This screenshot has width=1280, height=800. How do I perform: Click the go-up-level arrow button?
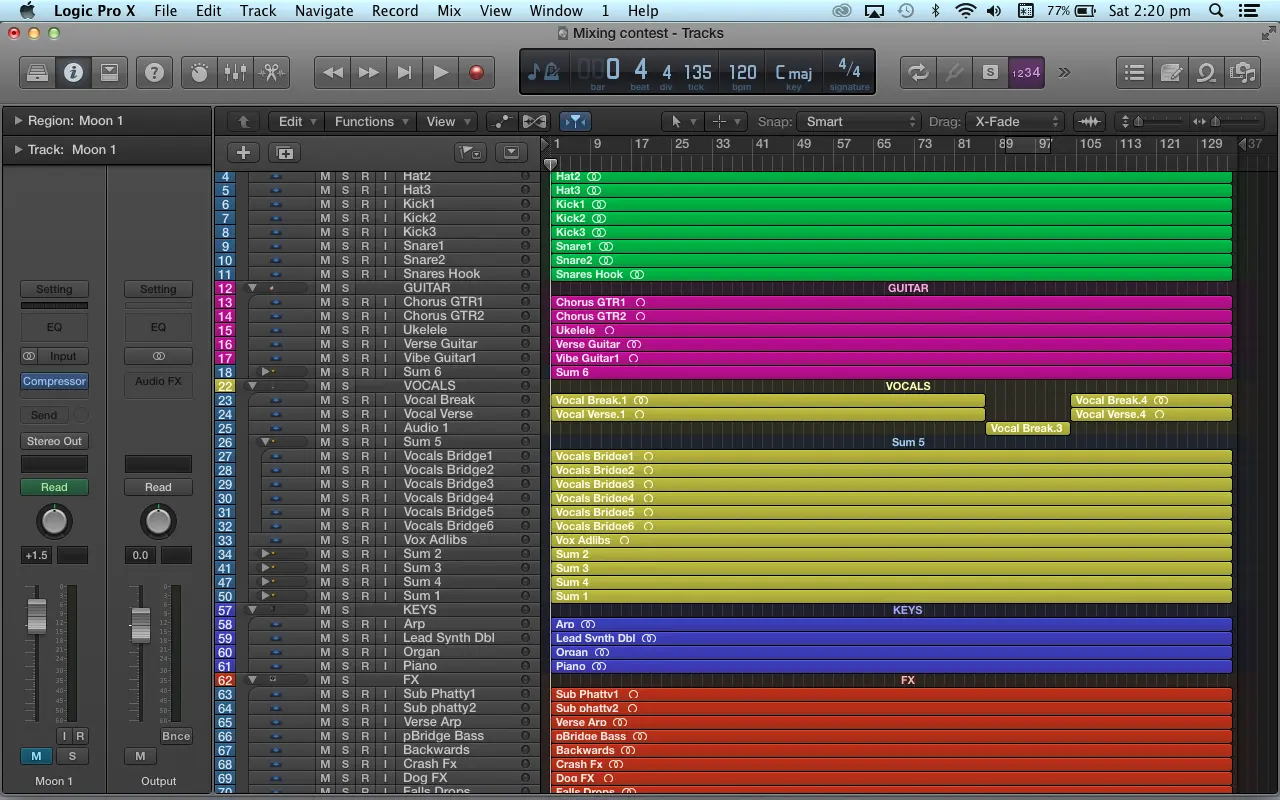coord(243,121)
